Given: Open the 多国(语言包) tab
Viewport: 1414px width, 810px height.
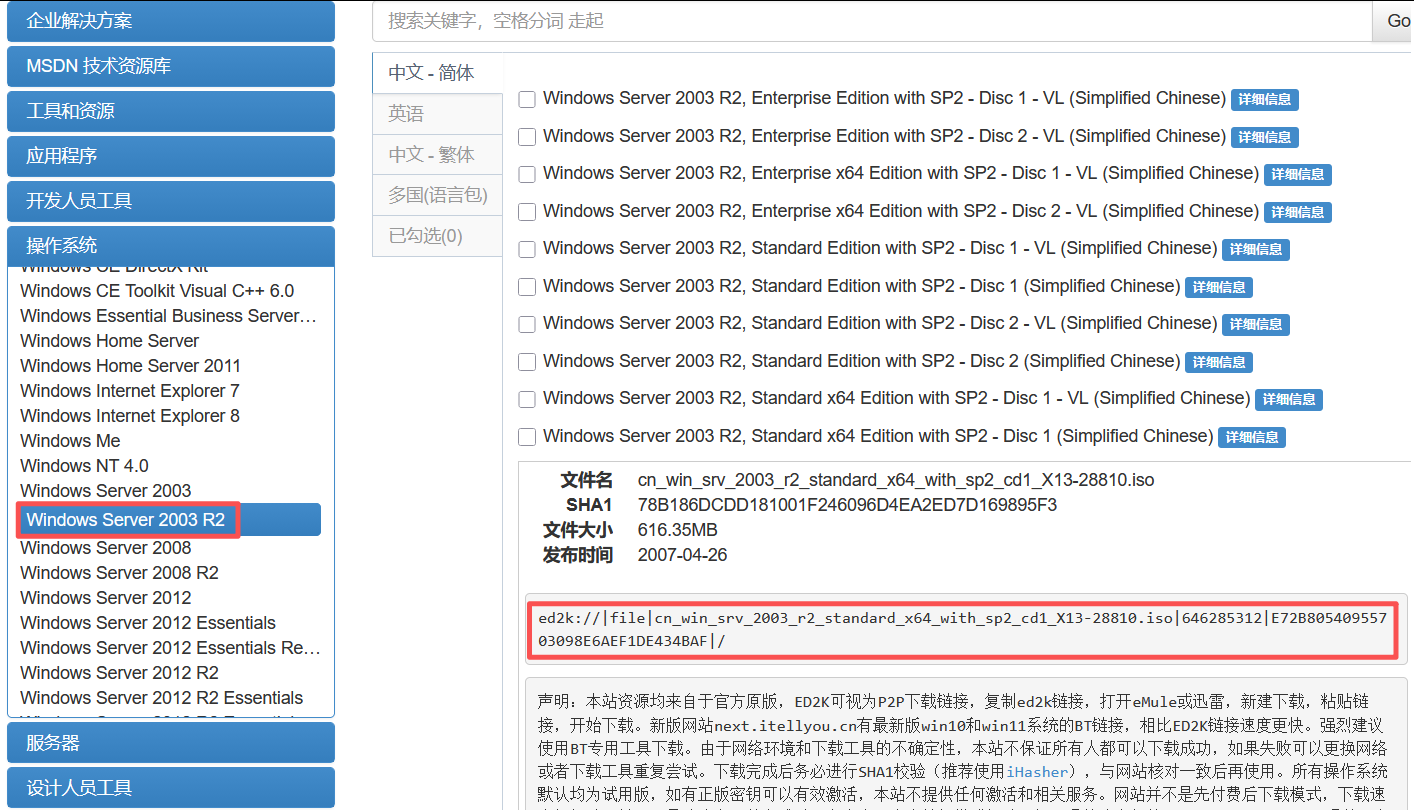Looking at the screenshot, I should click(437, 196).
